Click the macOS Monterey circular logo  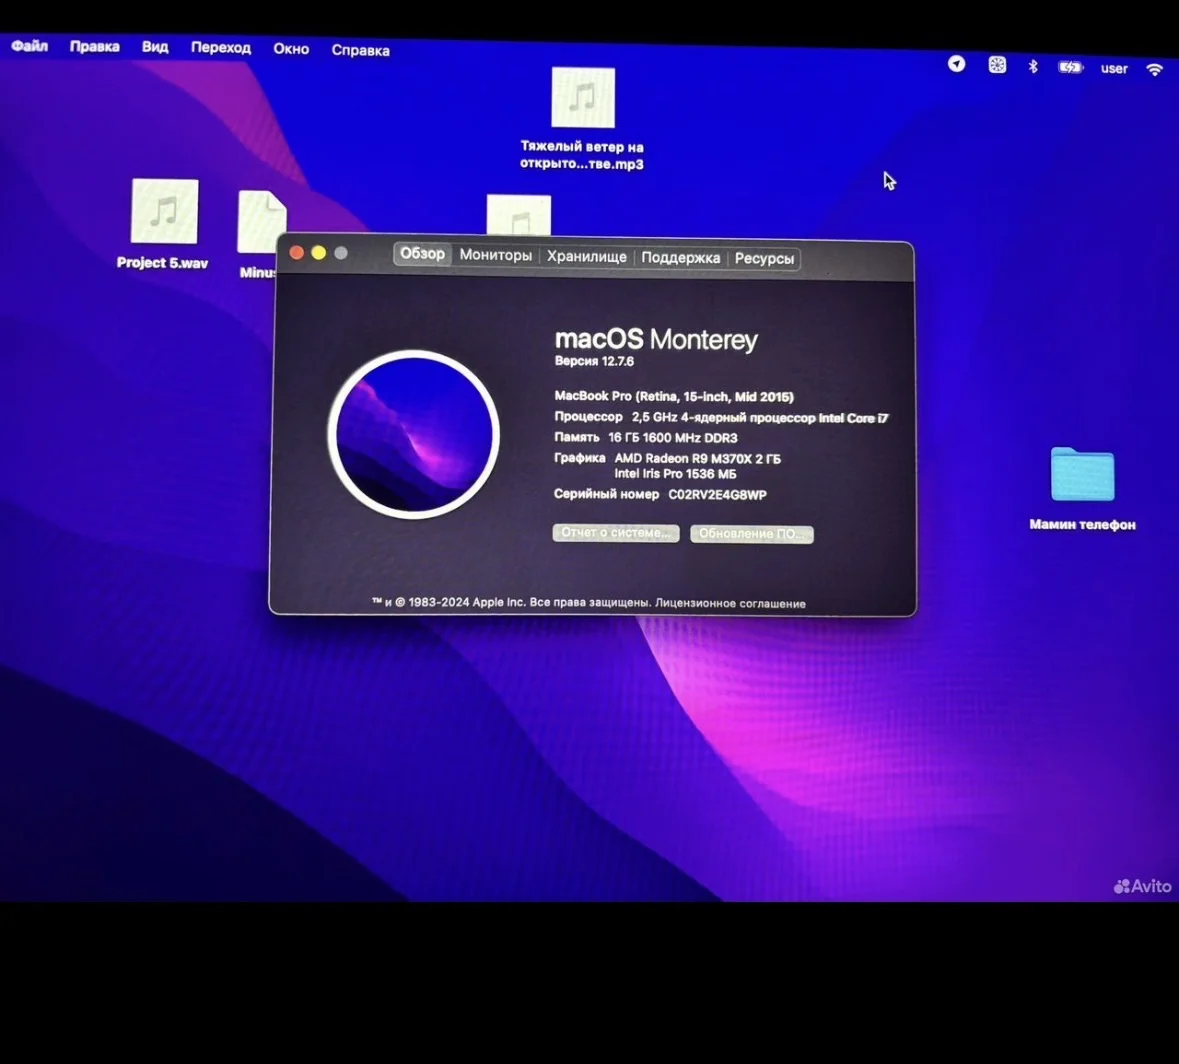(x=414, y=435)
